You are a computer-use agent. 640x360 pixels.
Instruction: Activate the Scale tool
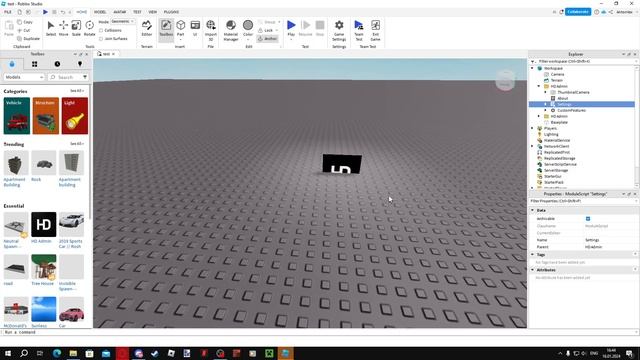tap(76, 28)
